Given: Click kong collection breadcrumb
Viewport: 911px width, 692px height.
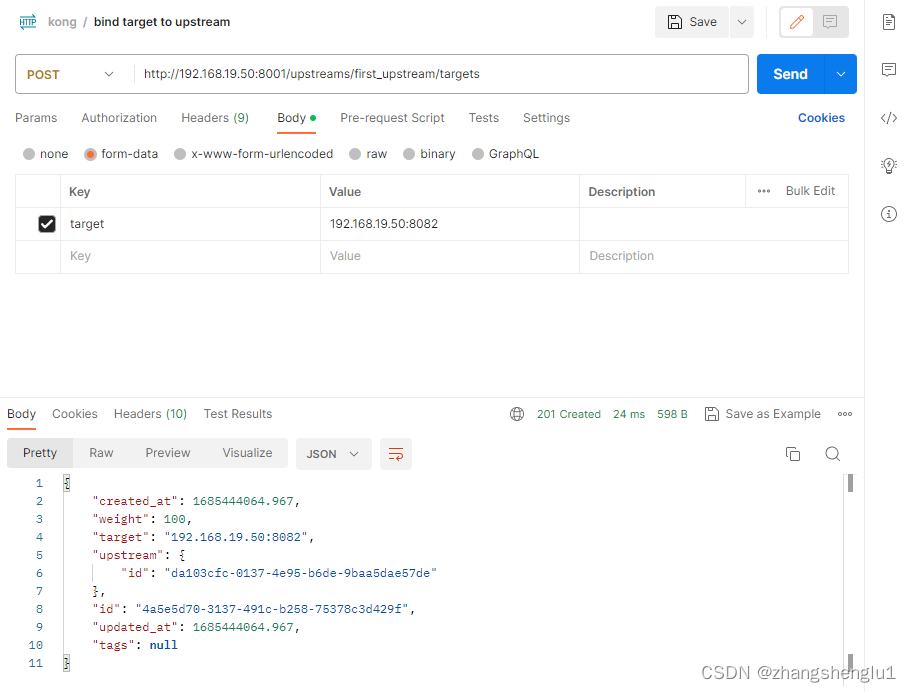Looking at the screenshot, I should (62, 22).
